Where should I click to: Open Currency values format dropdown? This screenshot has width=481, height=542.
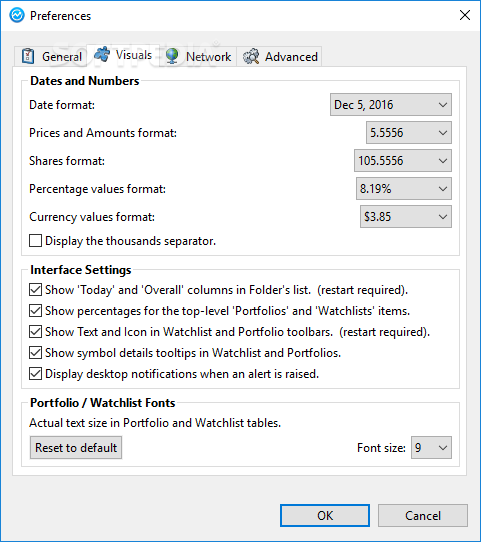click(x=406, y=216)
